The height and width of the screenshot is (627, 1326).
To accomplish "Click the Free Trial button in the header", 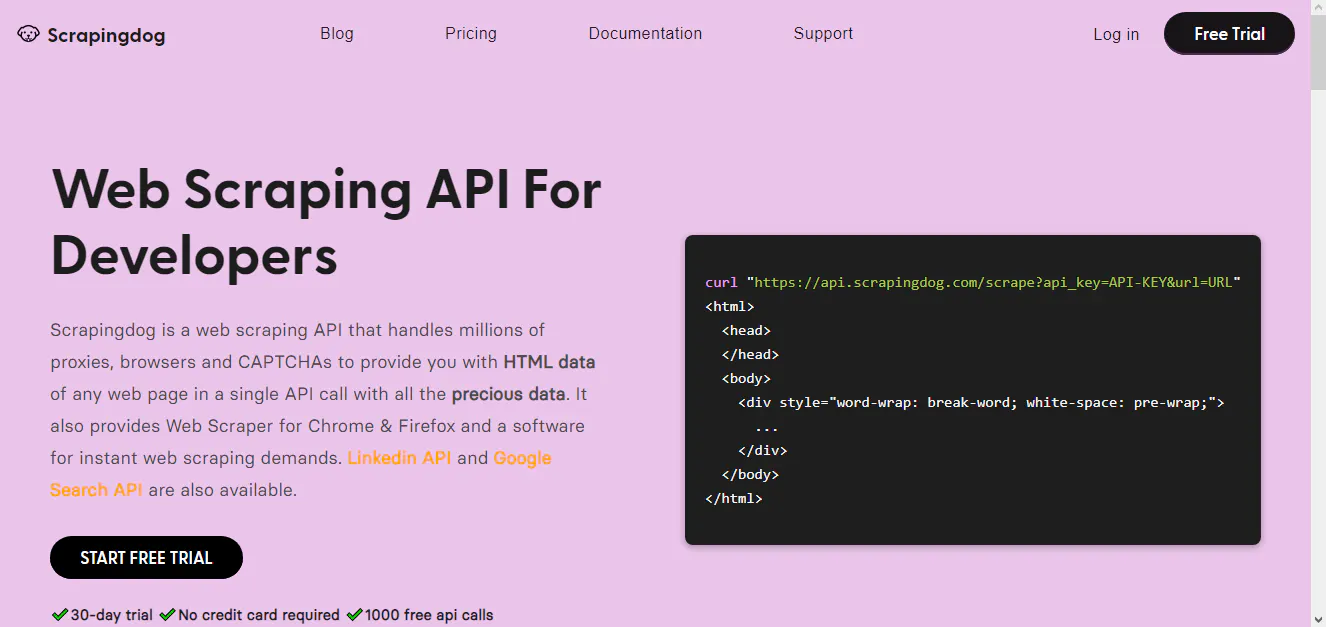I will (1228, 33).
